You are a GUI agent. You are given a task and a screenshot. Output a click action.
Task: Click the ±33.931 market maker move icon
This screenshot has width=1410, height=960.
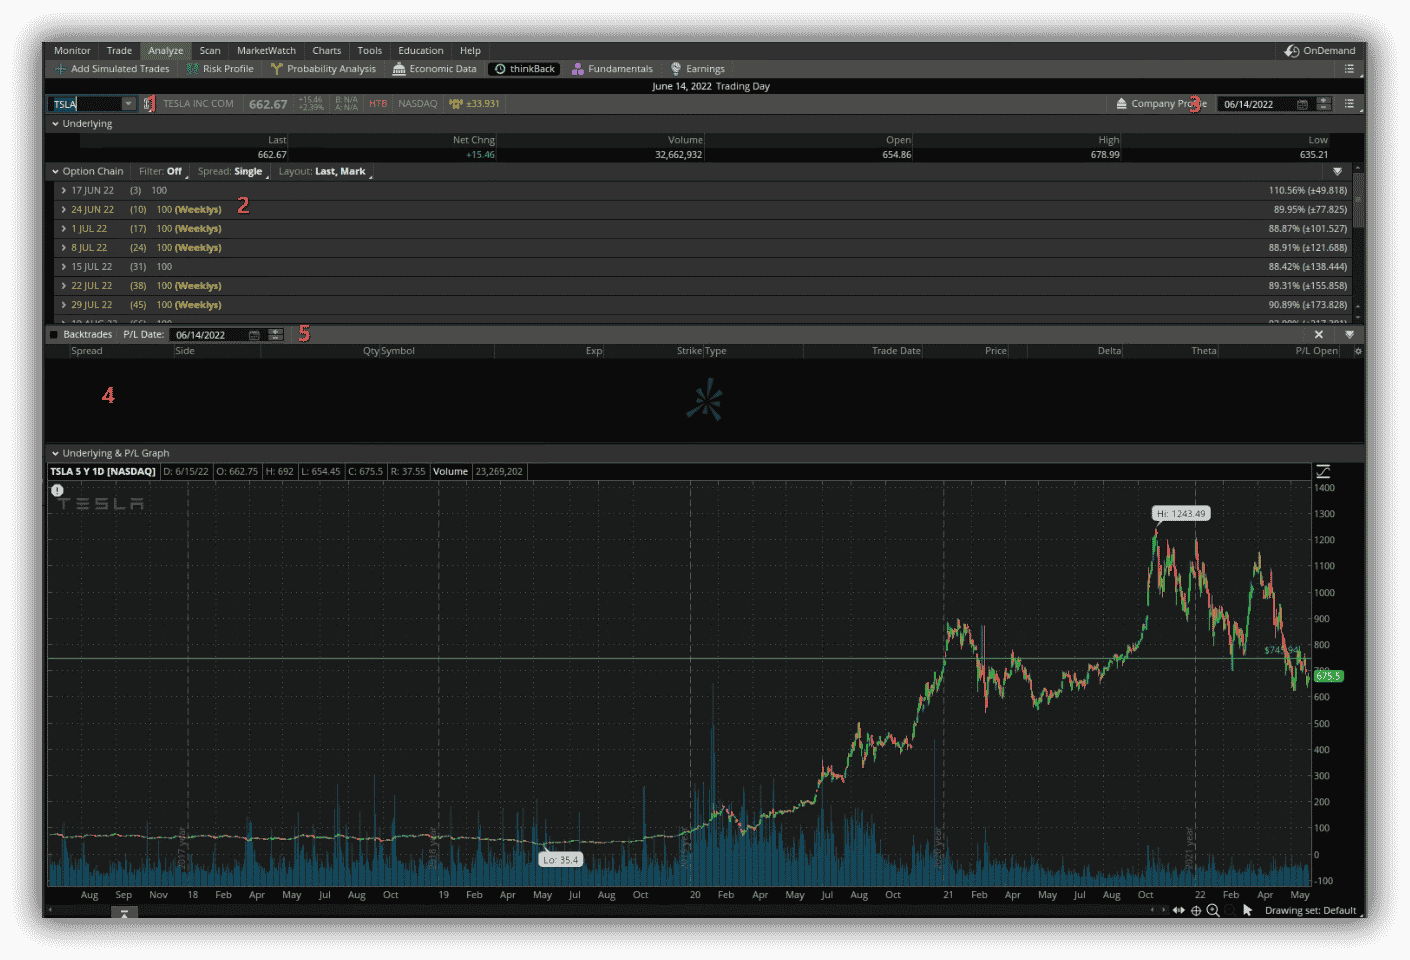(x=474, y=104)
